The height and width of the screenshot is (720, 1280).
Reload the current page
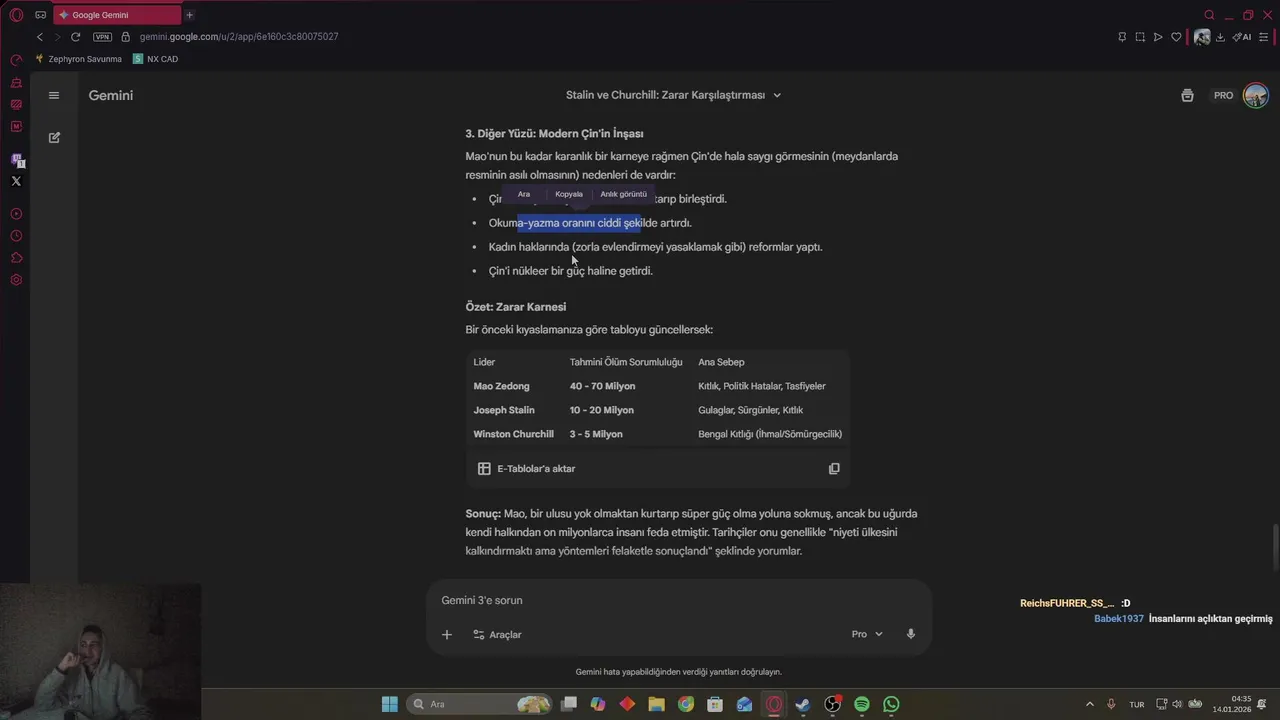[75, 37]
